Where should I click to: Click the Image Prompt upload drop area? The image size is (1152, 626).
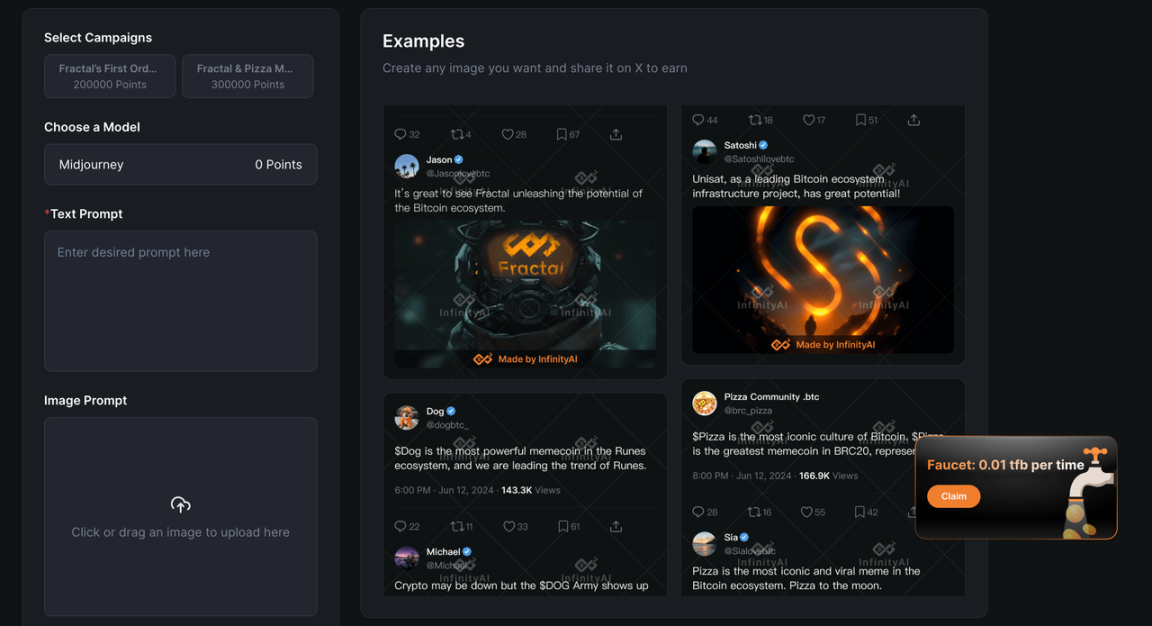tap(180, 540)
